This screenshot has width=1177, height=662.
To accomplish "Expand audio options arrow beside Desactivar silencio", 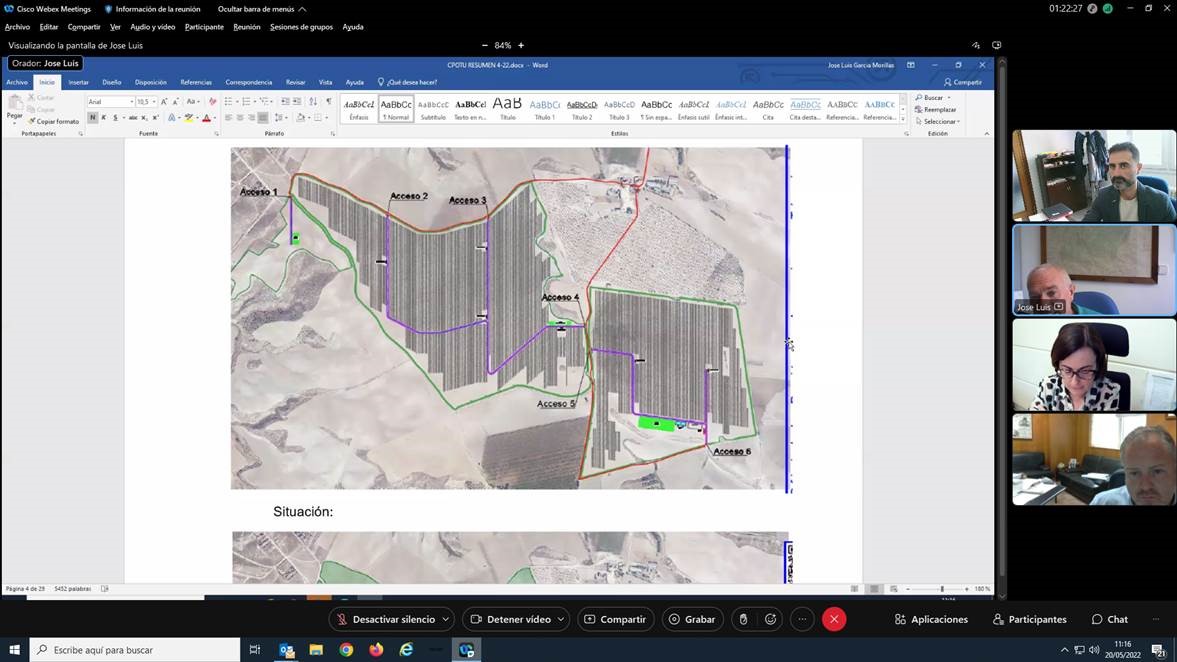I will (x=446, y=619).
